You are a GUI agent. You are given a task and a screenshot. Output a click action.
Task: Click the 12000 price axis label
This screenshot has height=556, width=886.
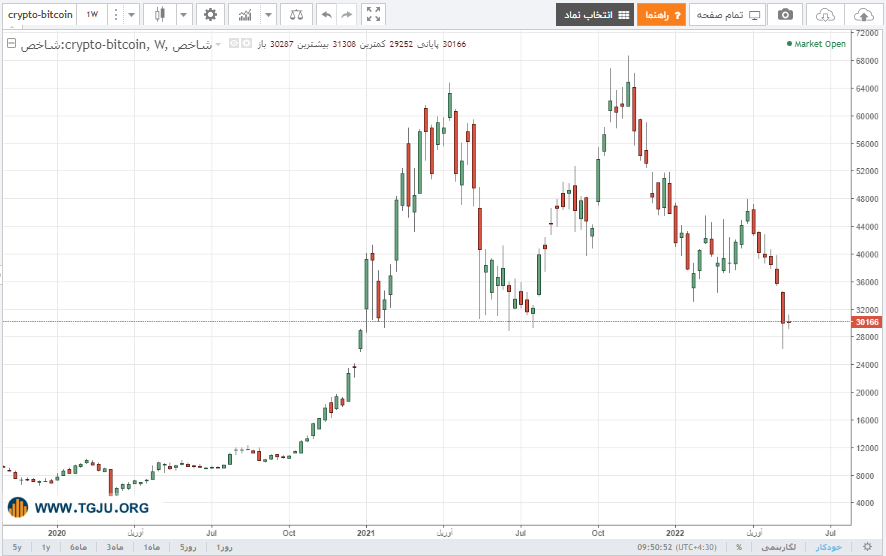coord(867,448)
